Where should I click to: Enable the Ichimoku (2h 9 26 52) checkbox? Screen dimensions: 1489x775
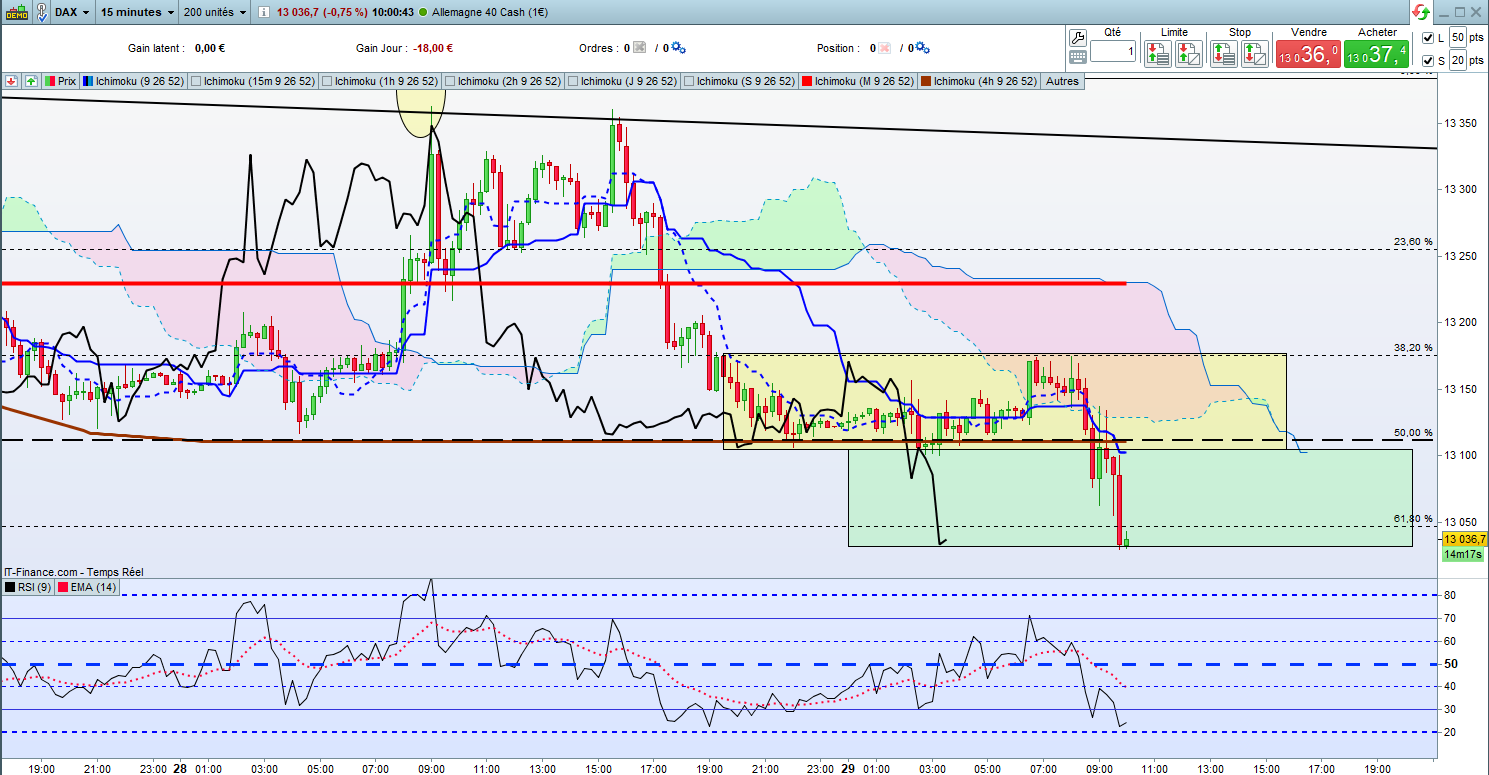point(452,81)
